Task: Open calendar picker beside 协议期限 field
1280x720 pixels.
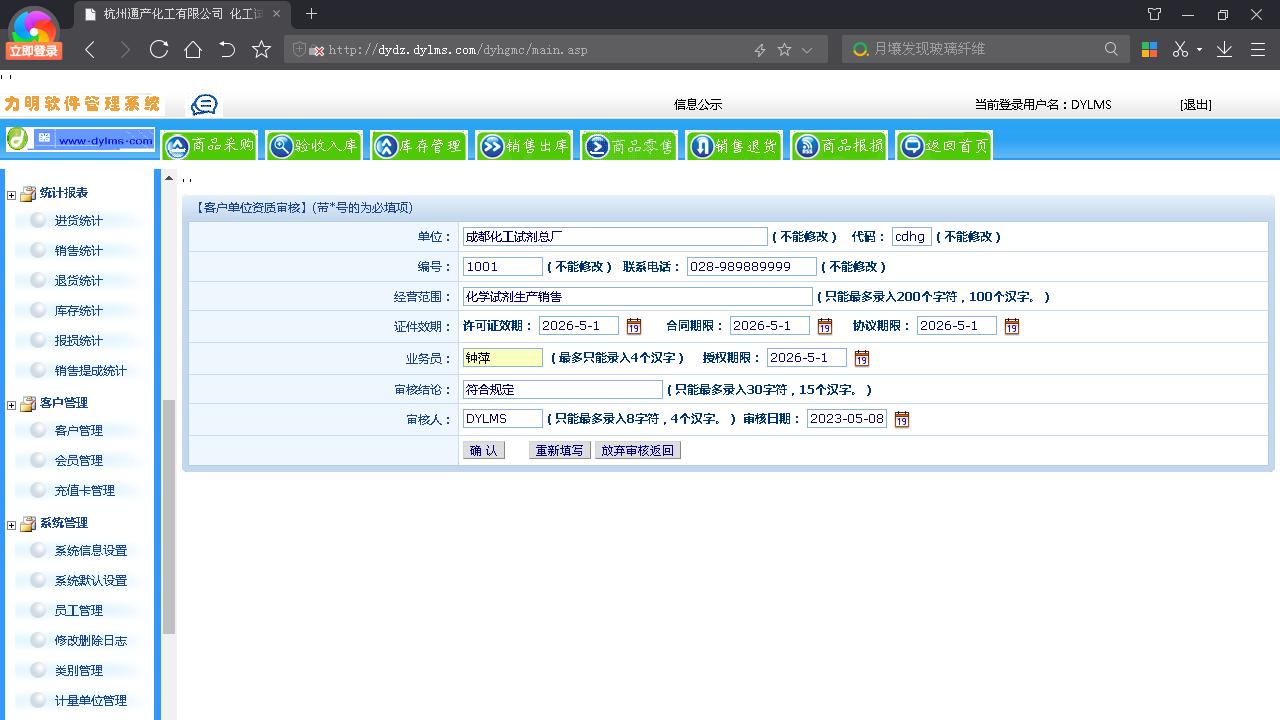Action: [1011, 326]
